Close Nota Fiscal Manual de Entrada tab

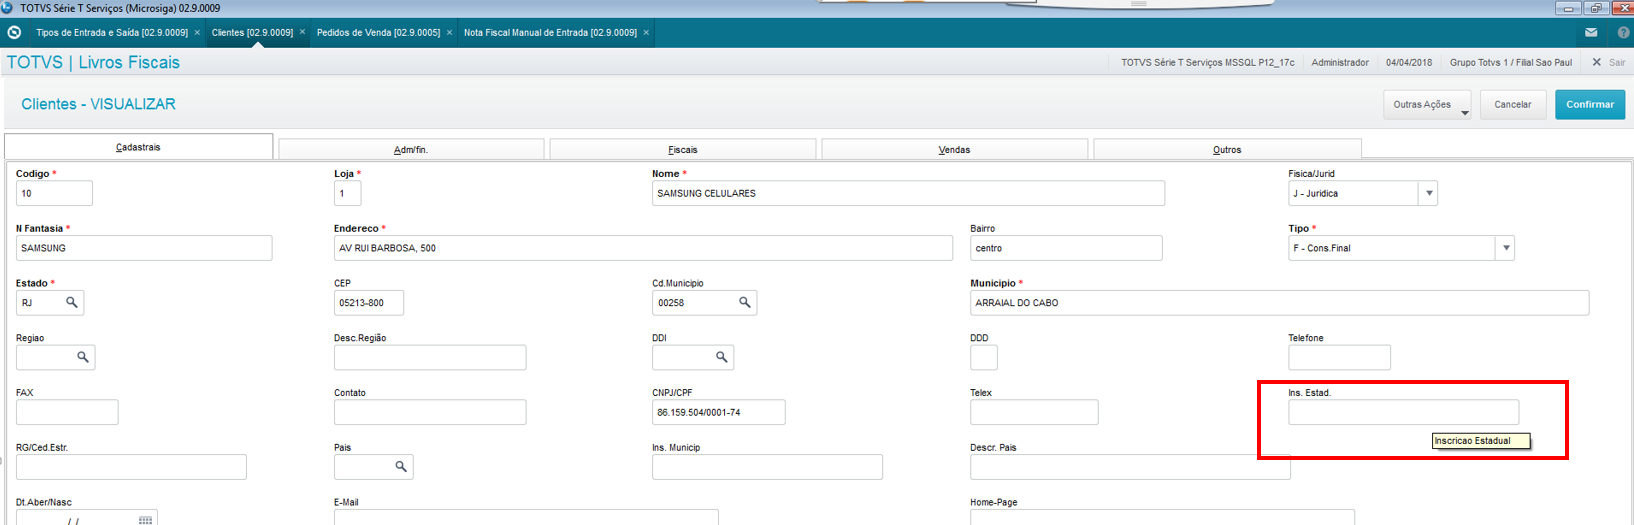tap(646, 33)
